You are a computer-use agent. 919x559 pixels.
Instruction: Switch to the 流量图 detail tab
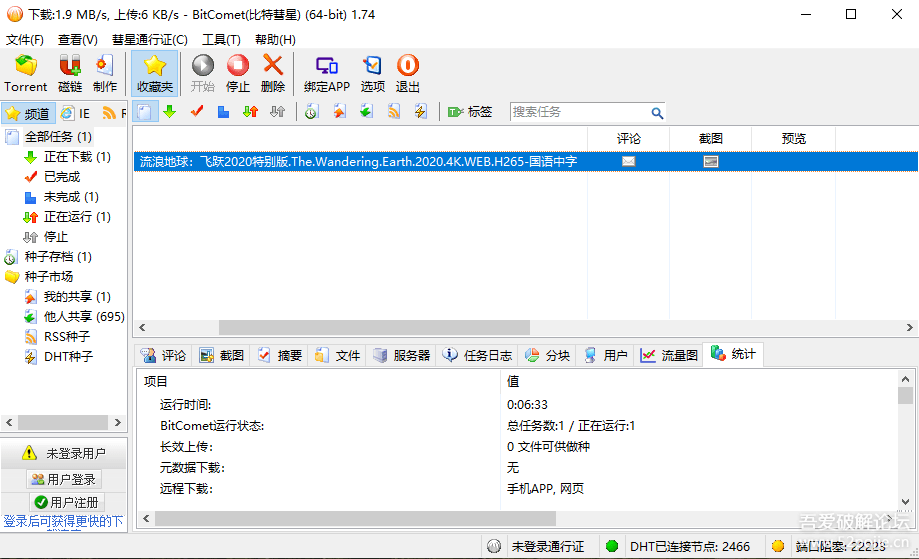coord(669,356)
